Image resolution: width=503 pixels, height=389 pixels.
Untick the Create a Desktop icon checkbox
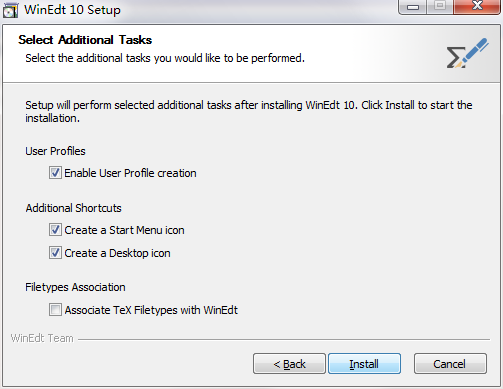pyautogui.click(x=55, y=253)
